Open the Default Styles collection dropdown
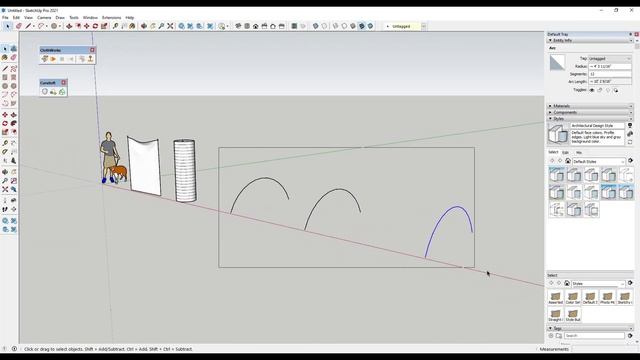This screenshot has height=360, width=640. (x=599, y=162)
